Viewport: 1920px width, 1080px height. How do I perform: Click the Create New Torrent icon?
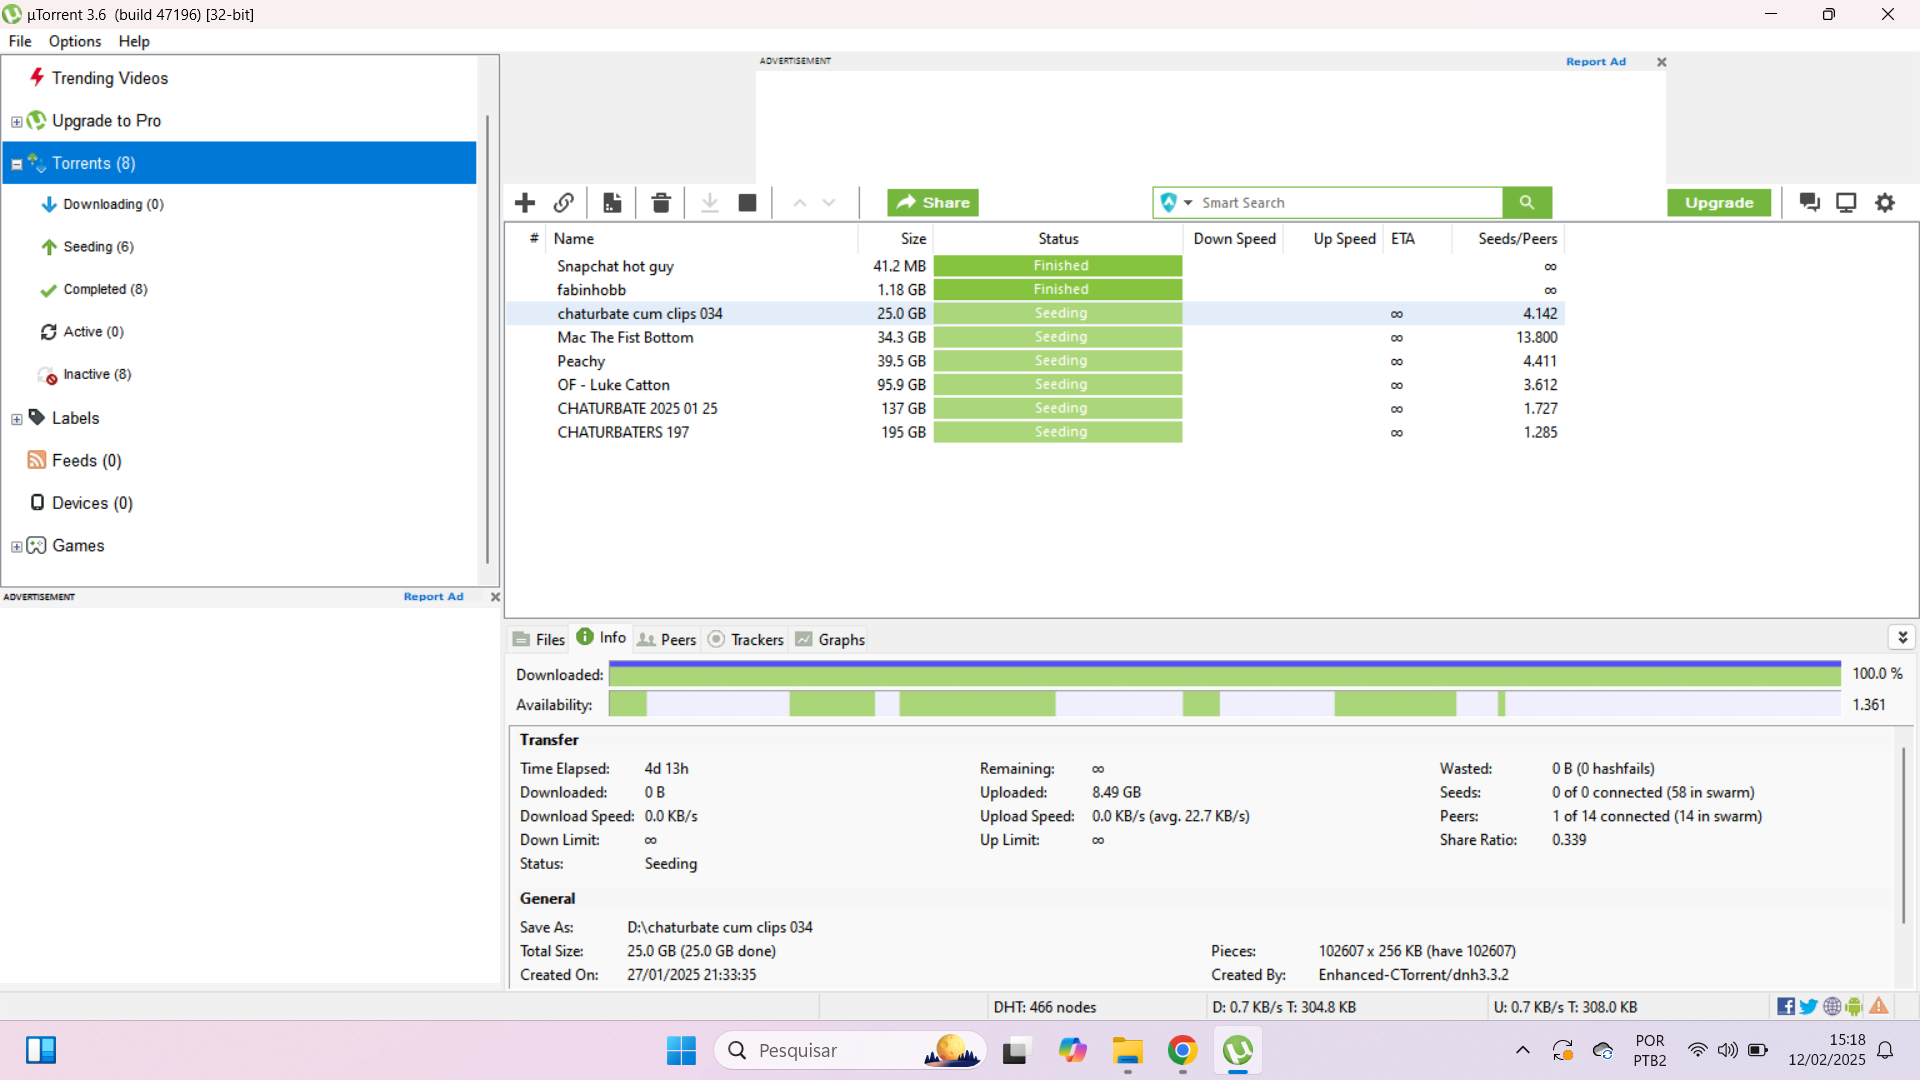[x=612, y=202]
